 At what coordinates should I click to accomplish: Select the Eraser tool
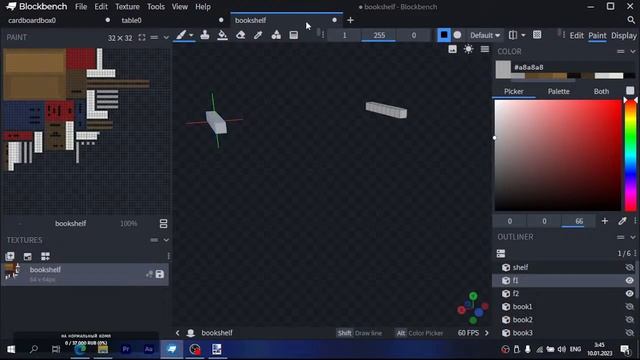click(x=240, y=35)
